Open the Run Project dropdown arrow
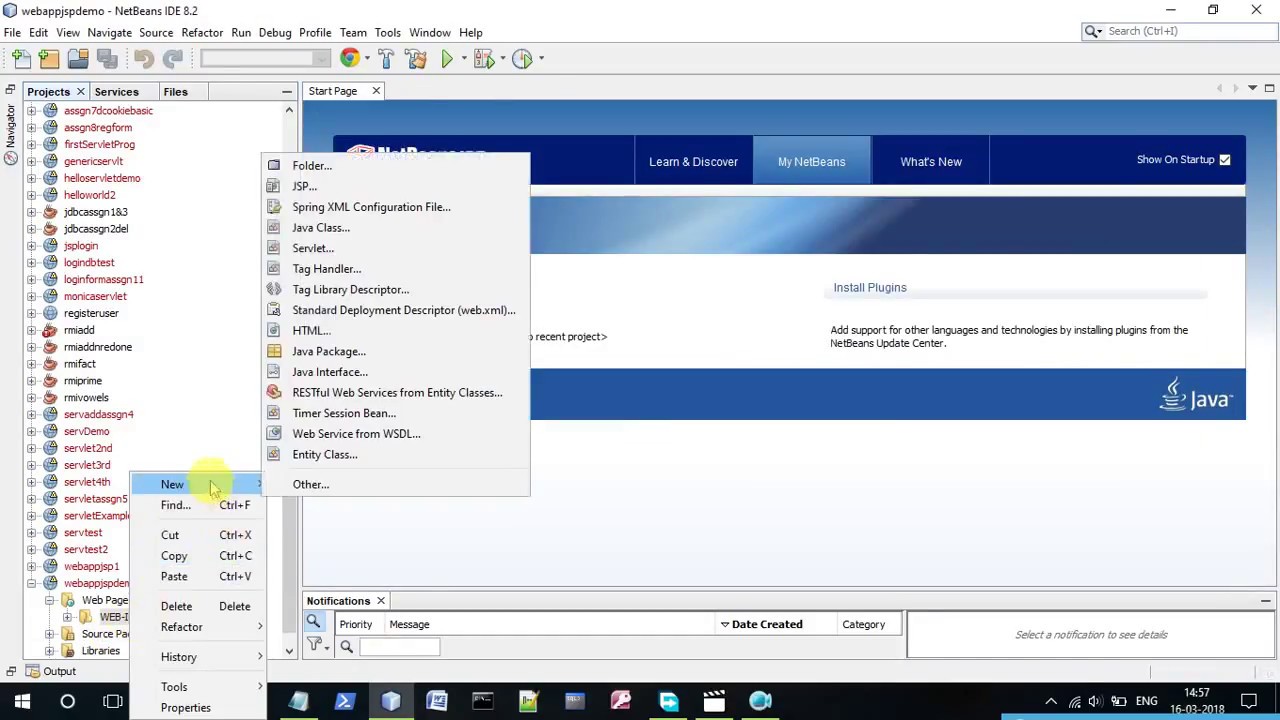Viewport: 1280px width, 720px height. pyautogui.click(x=463, y=59)
